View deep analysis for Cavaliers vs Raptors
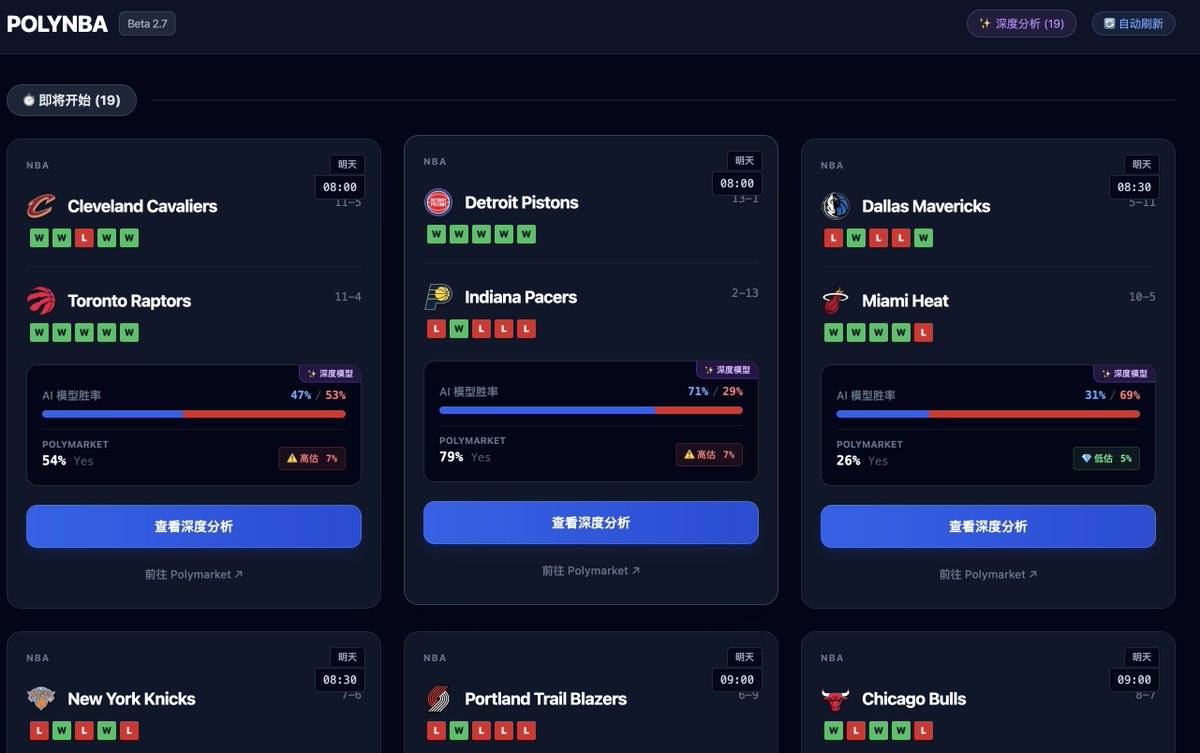 194,526
